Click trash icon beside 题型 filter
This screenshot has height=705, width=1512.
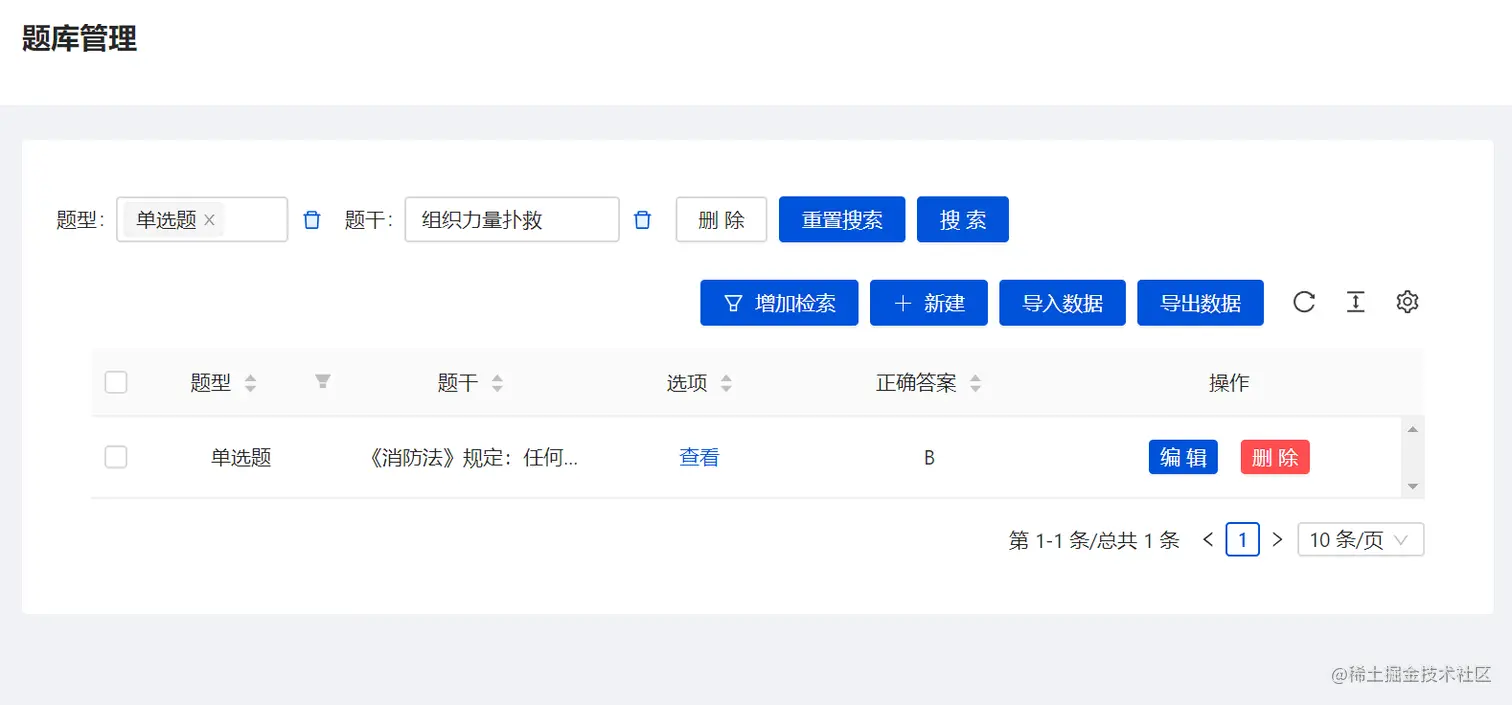coord(312,220)
